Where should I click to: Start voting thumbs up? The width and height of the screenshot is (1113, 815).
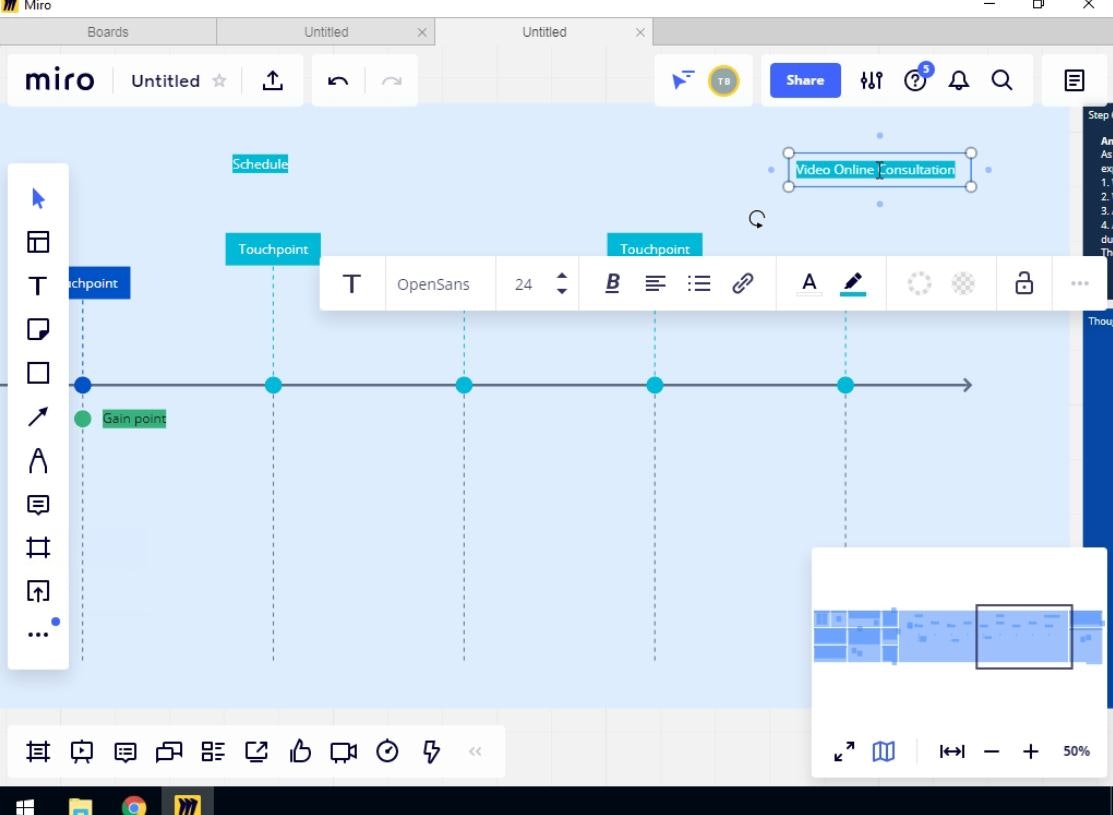[300, 751]
